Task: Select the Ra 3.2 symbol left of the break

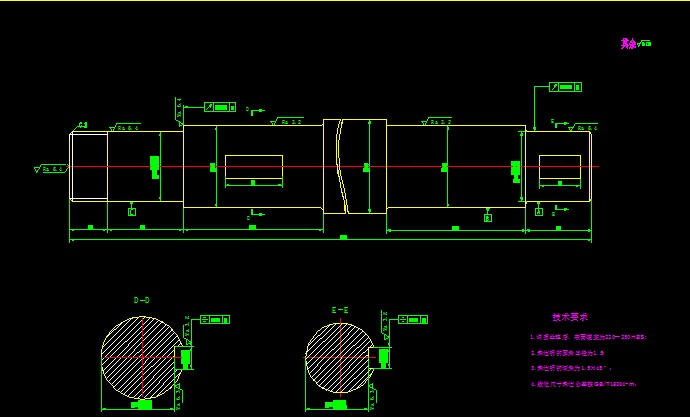Action: coord(287,121)
